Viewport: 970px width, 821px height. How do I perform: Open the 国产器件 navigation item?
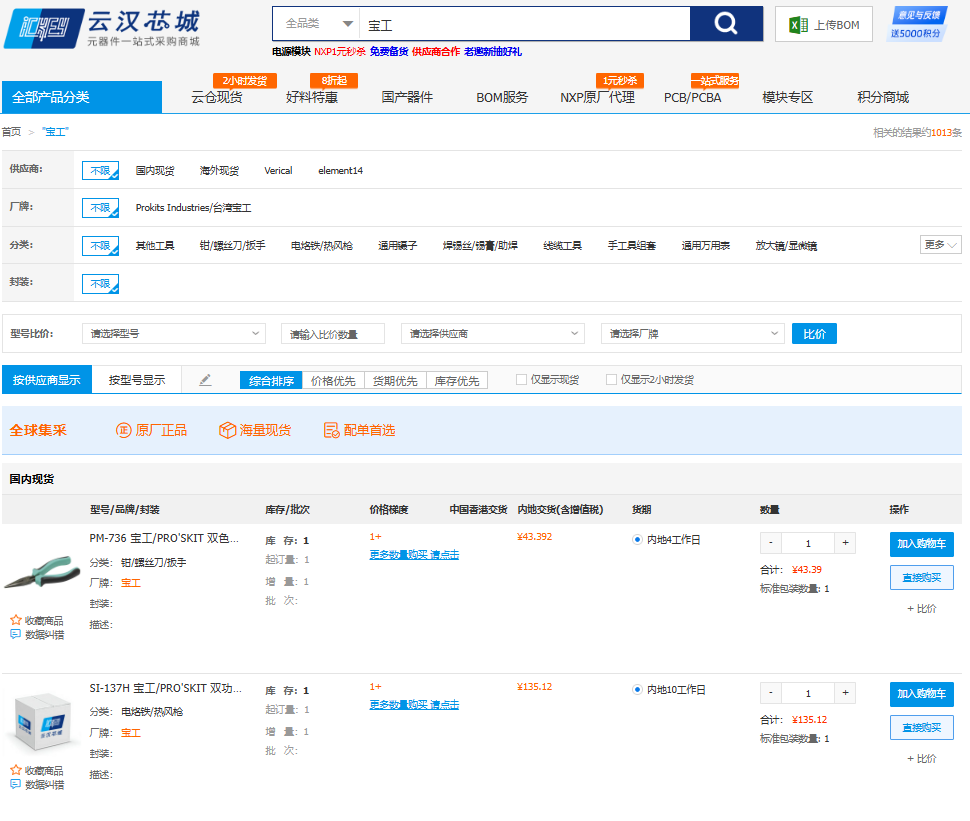point(407,97)
